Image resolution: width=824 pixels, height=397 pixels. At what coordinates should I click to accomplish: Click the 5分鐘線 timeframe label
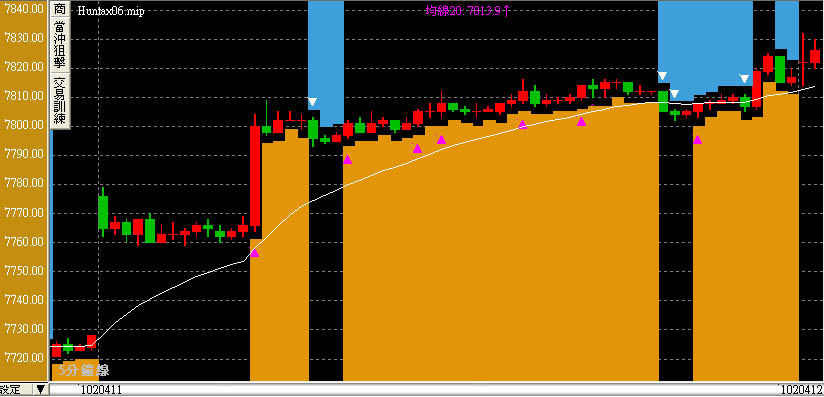[84, 370]
